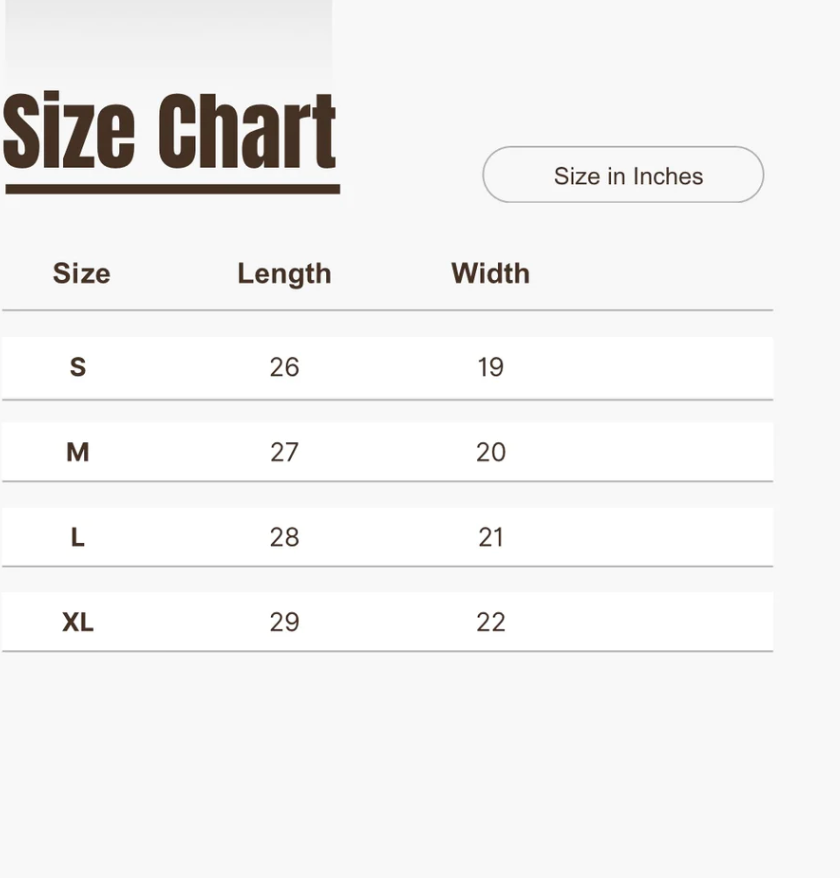Click width value 19 in S row
This screenshot has width=840, height=884.
coord(490,367)
